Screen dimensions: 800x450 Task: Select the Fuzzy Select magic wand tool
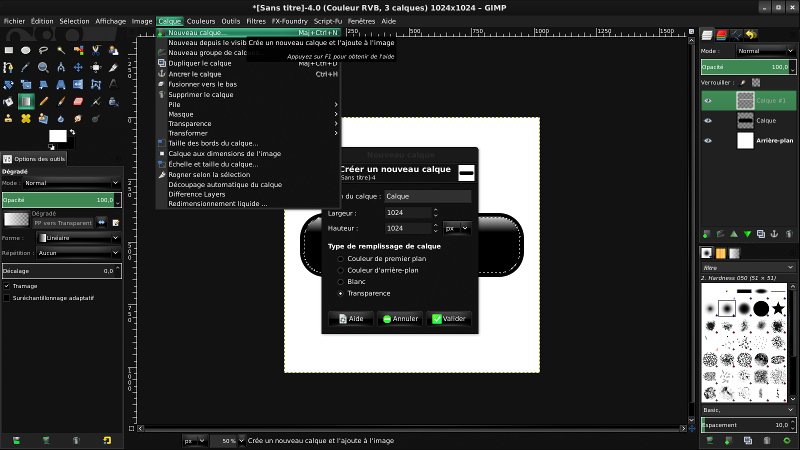click(61, 50)
